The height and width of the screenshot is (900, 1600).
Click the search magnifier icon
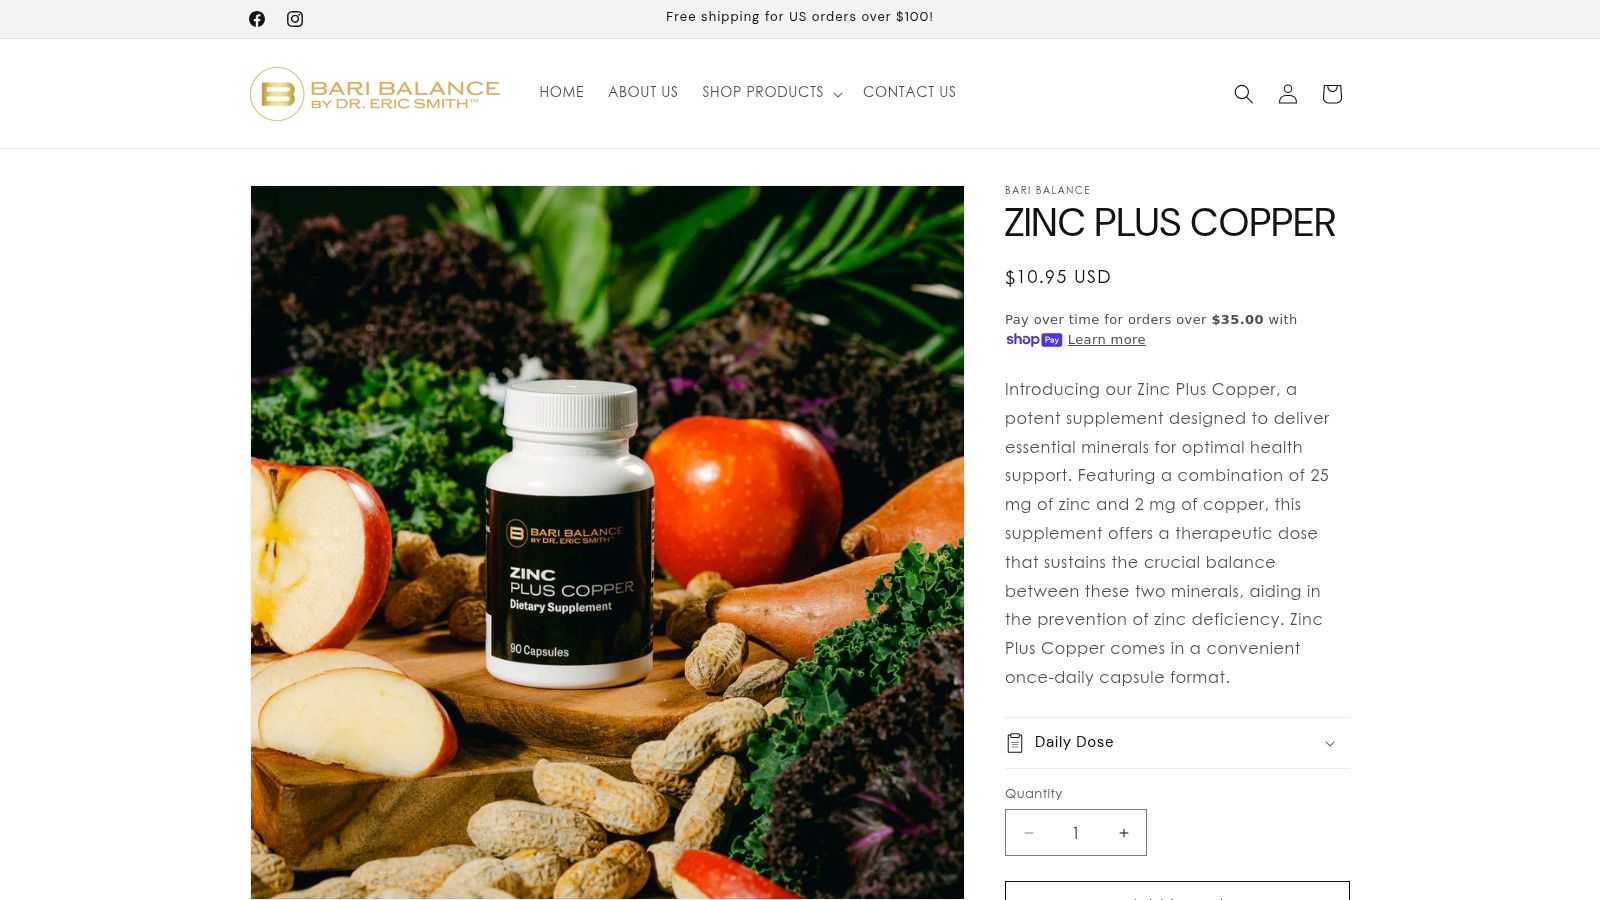[1243, 93]
